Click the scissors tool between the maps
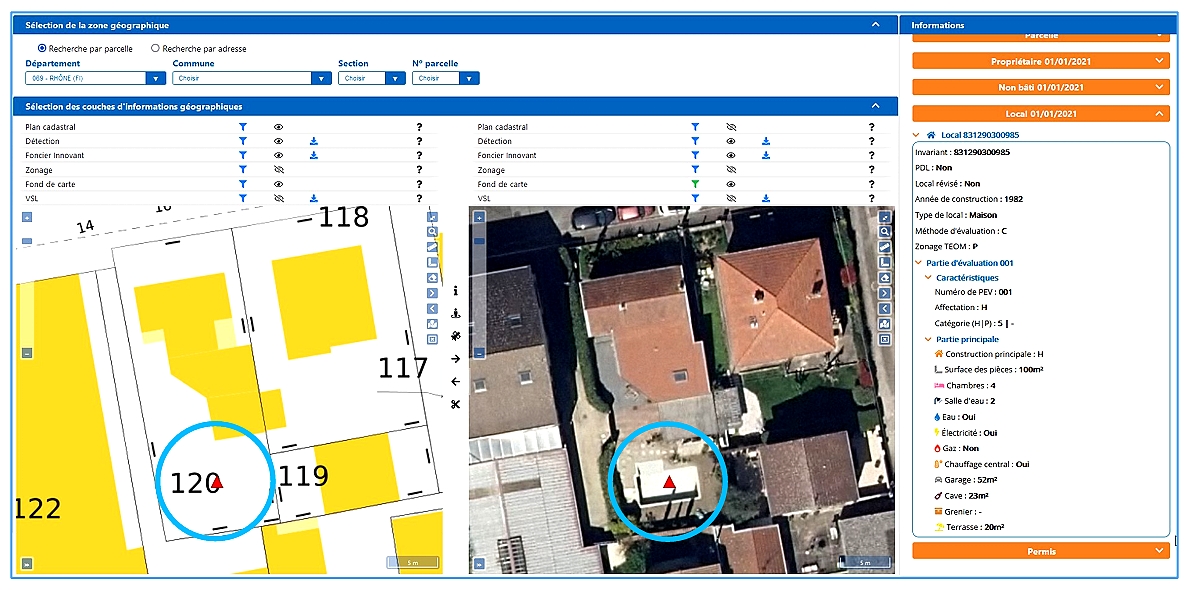This screenshot has height=590, width=1188. [x=455, y=404]
